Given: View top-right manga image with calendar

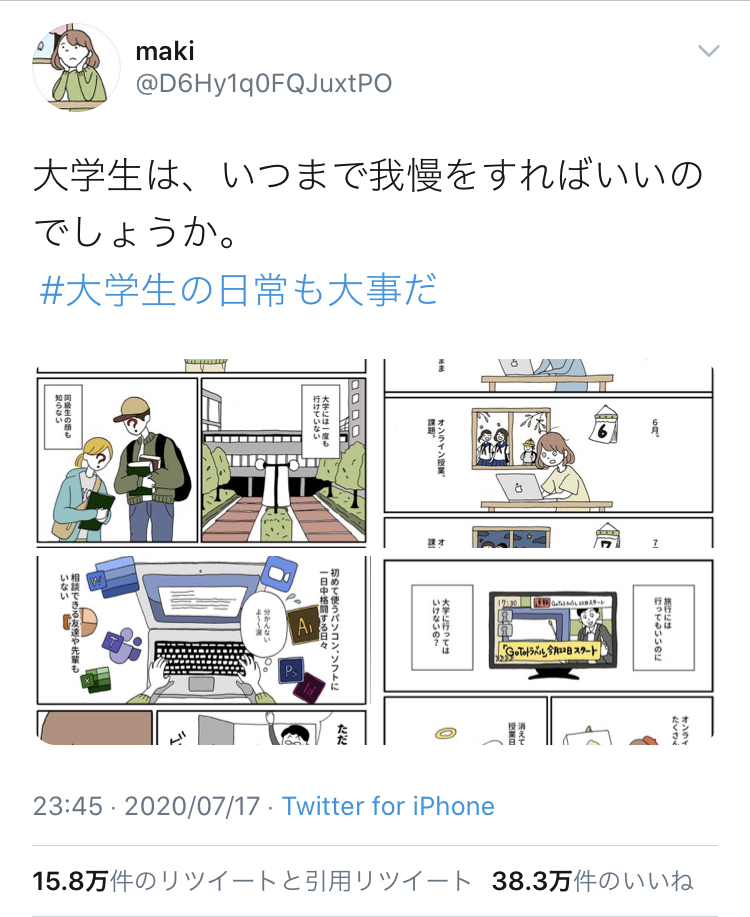Looking at the screenshot, I should click(549, 454).
